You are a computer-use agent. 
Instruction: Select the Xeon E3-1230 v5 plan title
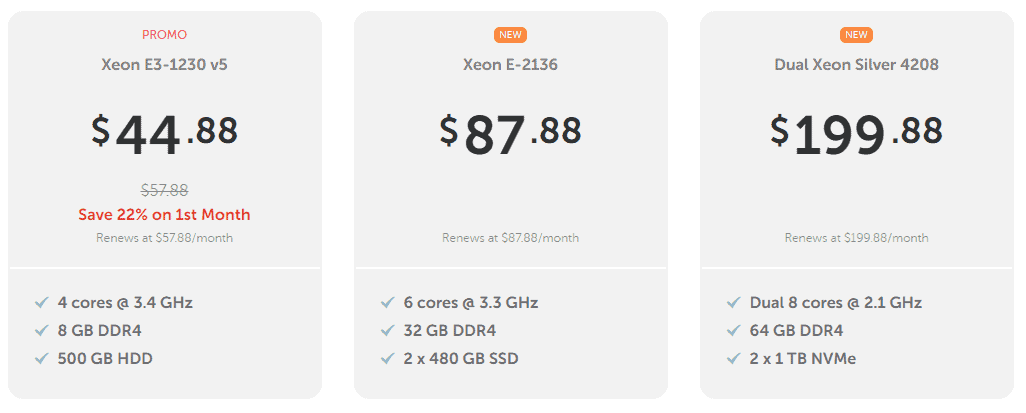[164, 65]
